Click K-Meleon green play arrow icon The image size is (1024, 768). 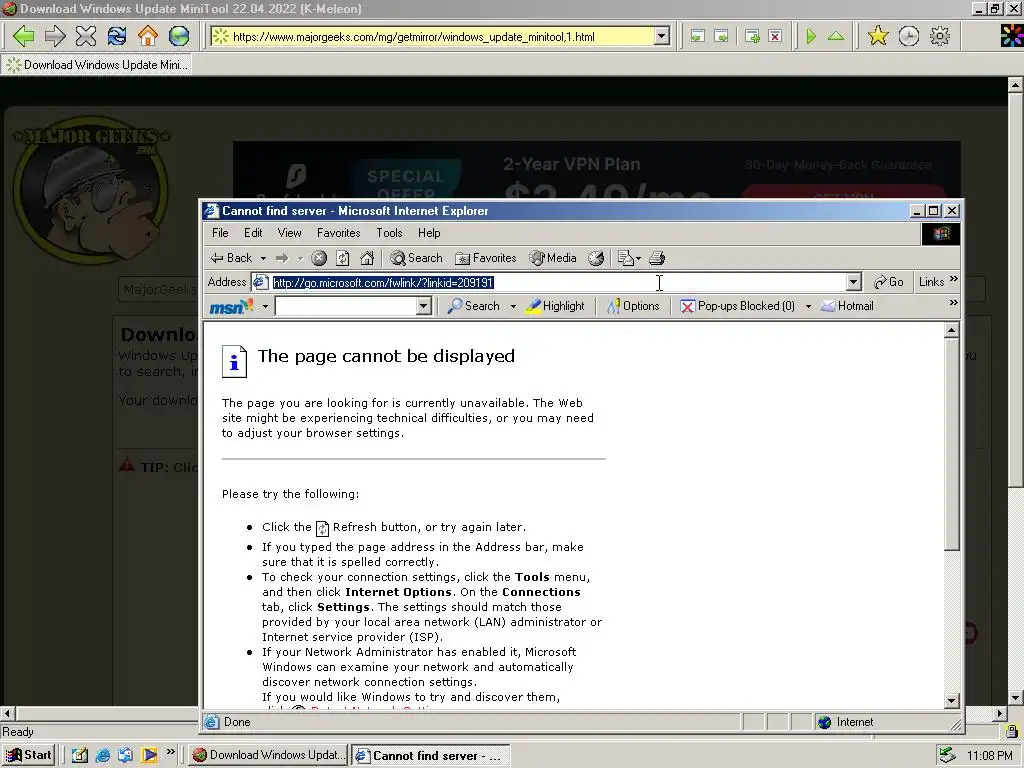tap(811, 36)
